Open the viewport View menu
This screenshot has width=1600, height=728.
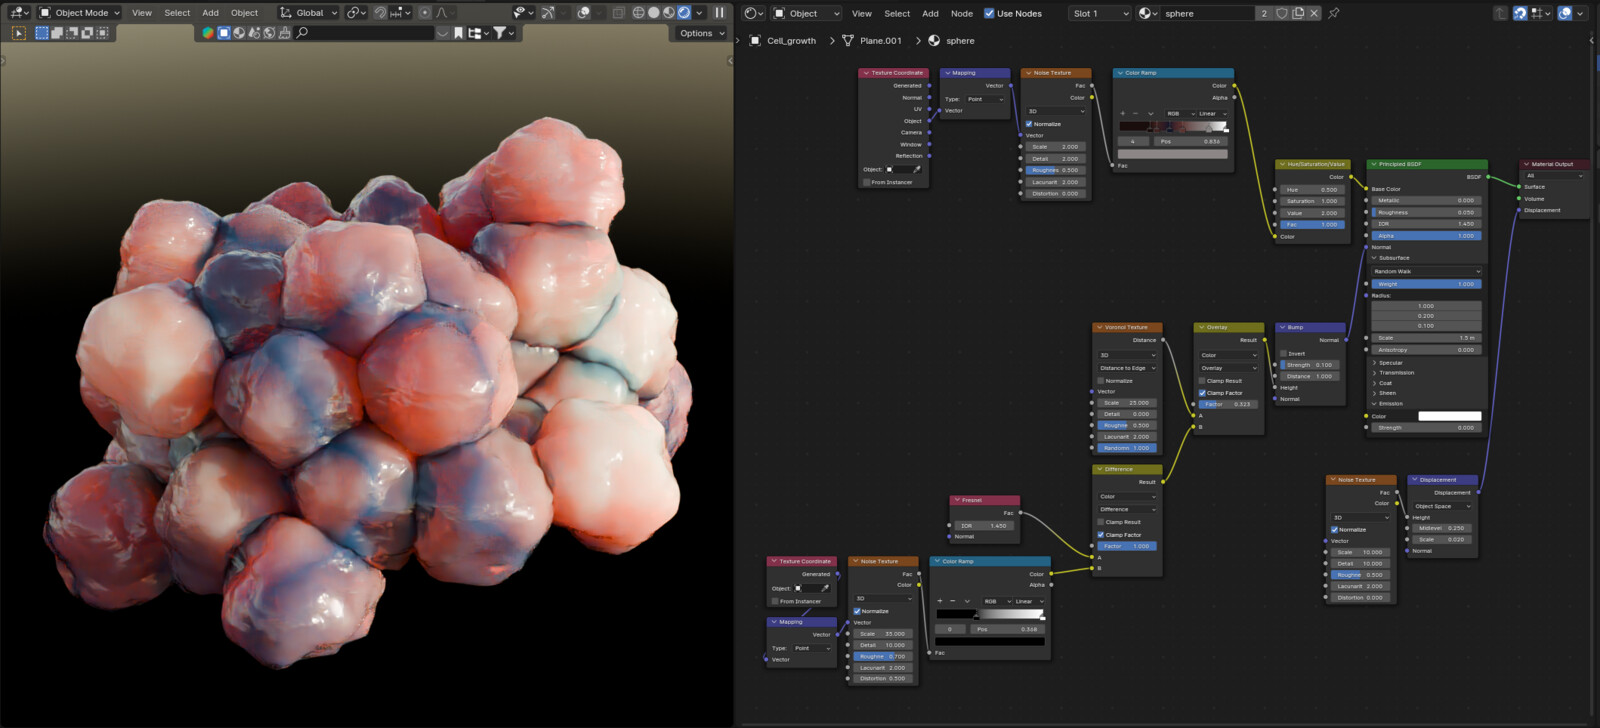[142, 13]
